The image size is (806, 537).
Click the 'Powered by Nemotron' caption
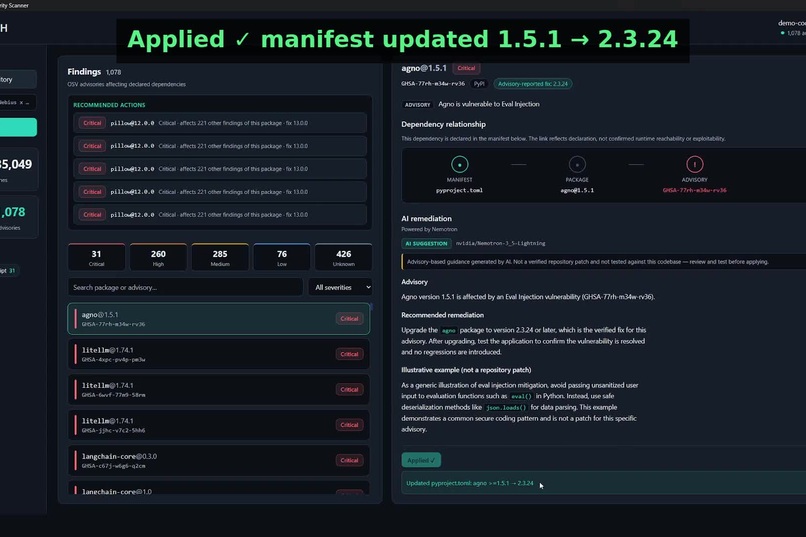click(x=429, y=229)
